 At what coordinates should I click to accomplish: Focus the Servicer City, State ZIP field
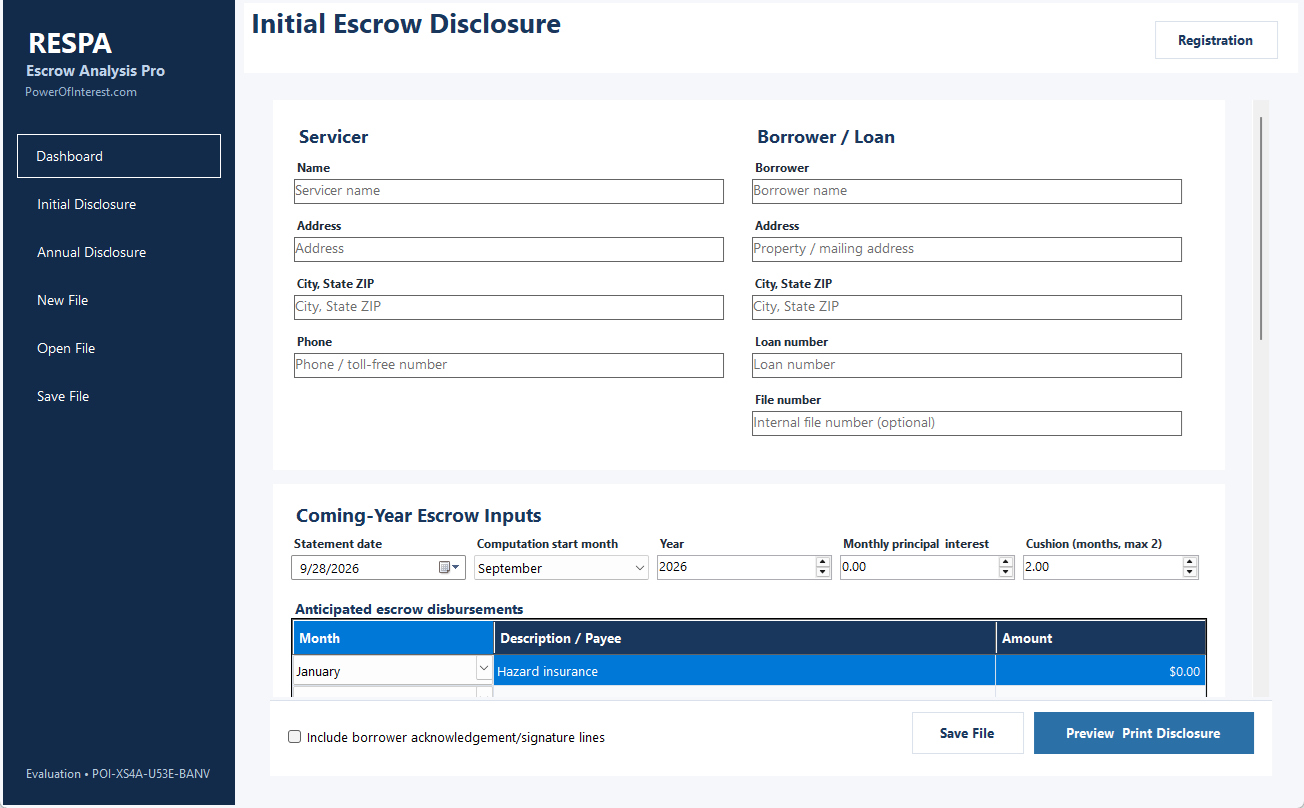tap(509, 307)
